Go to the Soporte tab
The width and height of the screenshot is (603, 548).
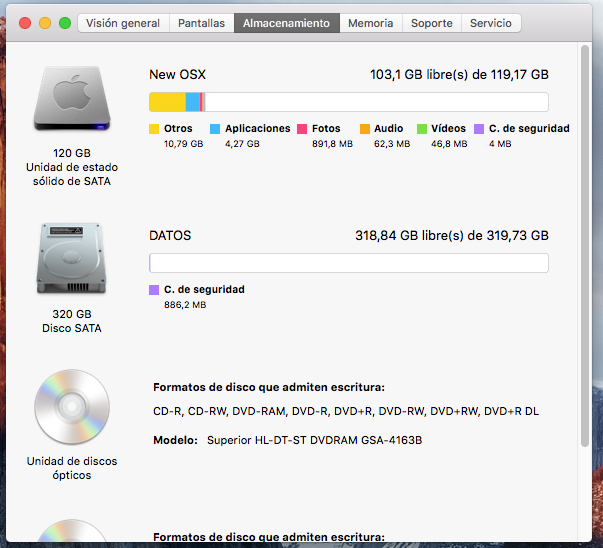[x=431, y=23]
